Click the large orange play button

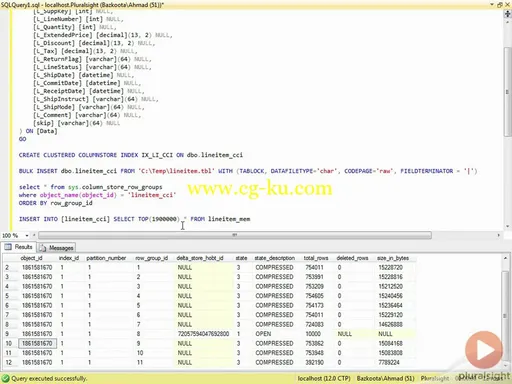(484, 350)
